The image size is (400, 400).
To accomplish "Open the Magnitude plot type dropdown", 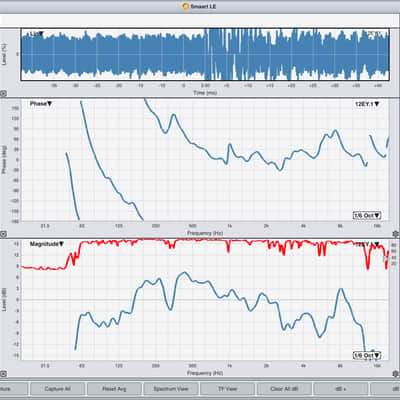I will (47, 244).
